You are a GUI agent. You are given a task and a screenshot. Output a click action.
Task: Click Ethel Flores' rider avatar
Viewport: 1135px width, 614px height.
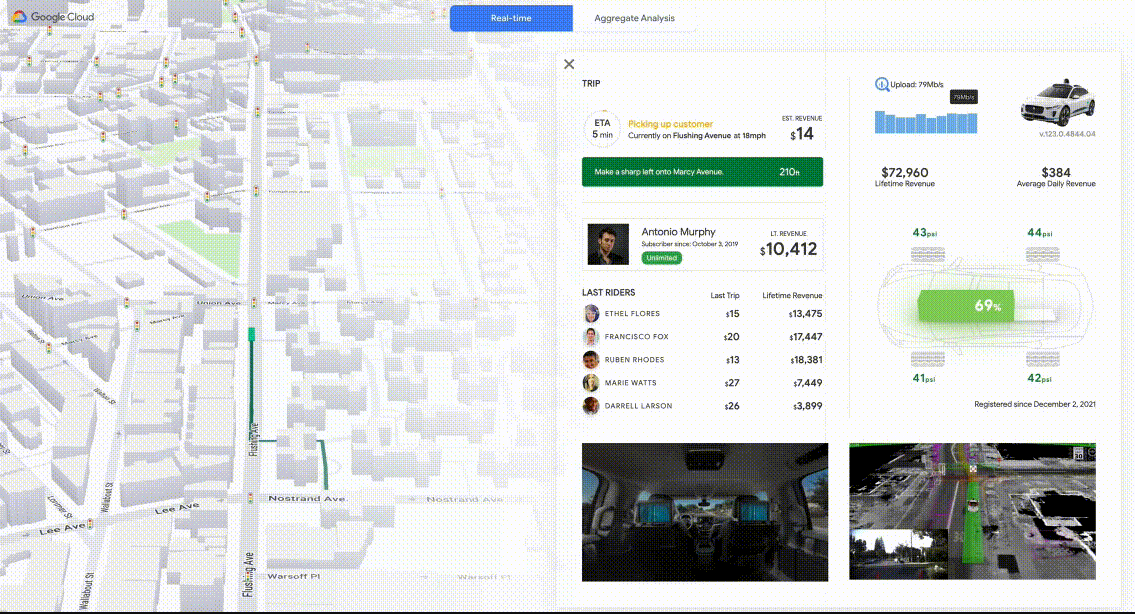click(x=591, y=313)
